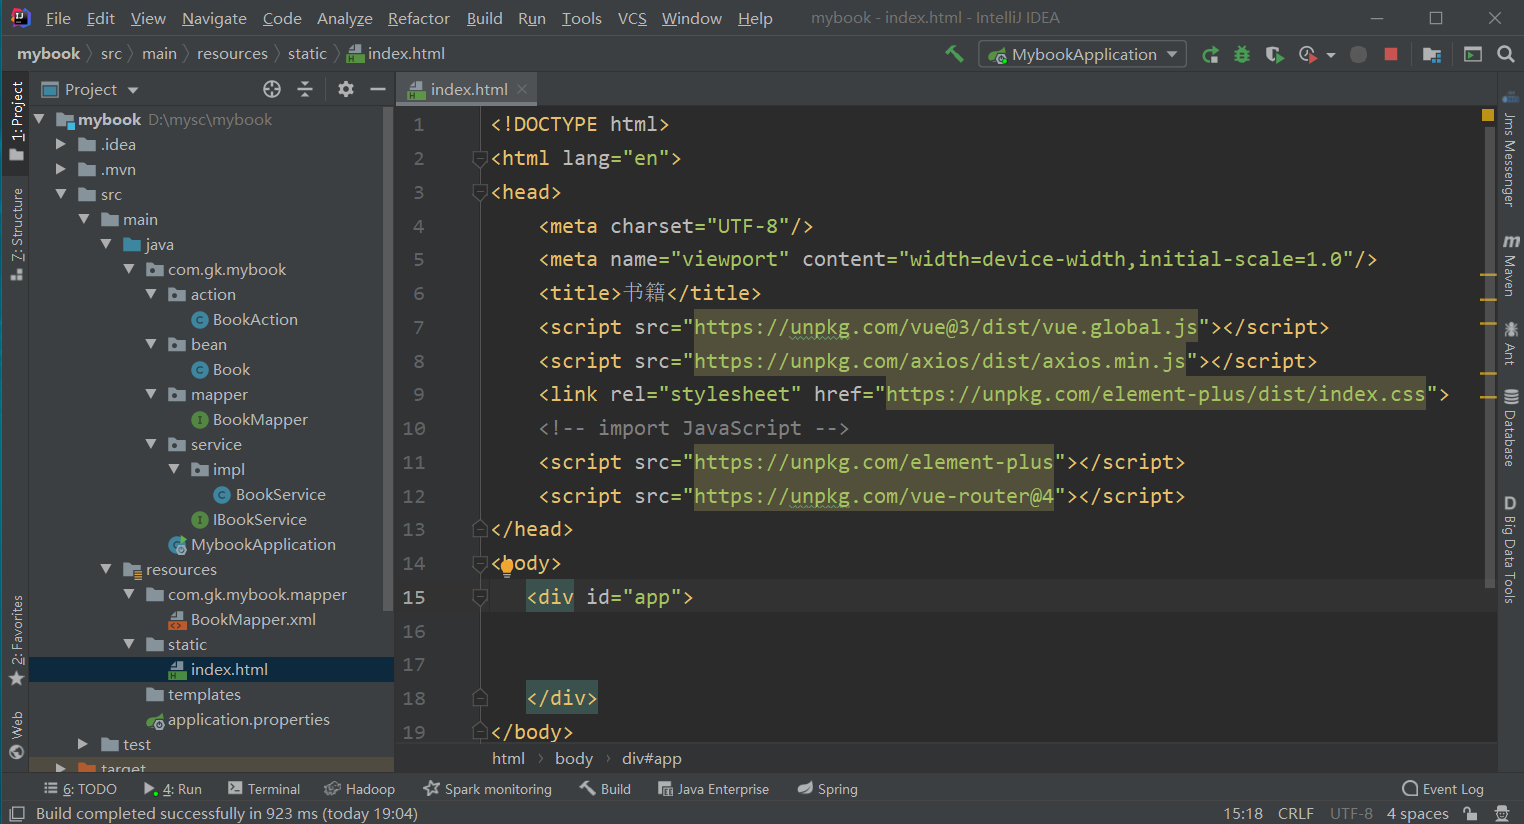
Task: Open Project panel settings gear
Action: tap(346, 89)
